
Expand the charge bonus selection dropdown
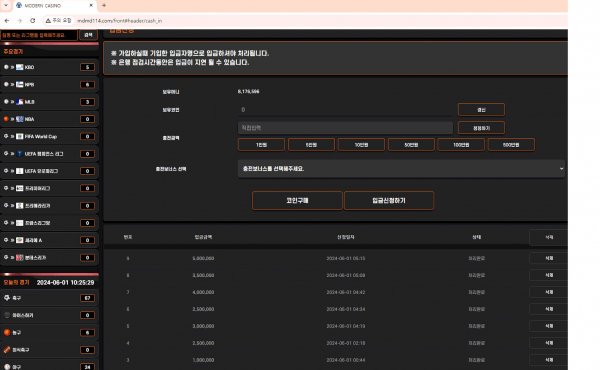pos(401,169)
